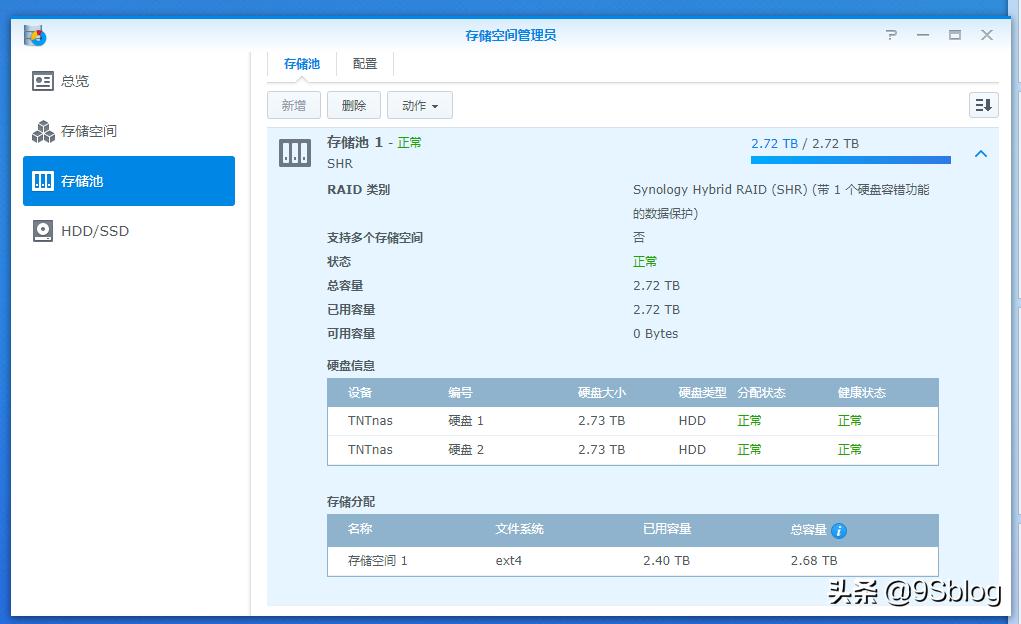Open the 动作 actions dropdown
This screenshot has width=1021, height=624.
coord(419,105)
